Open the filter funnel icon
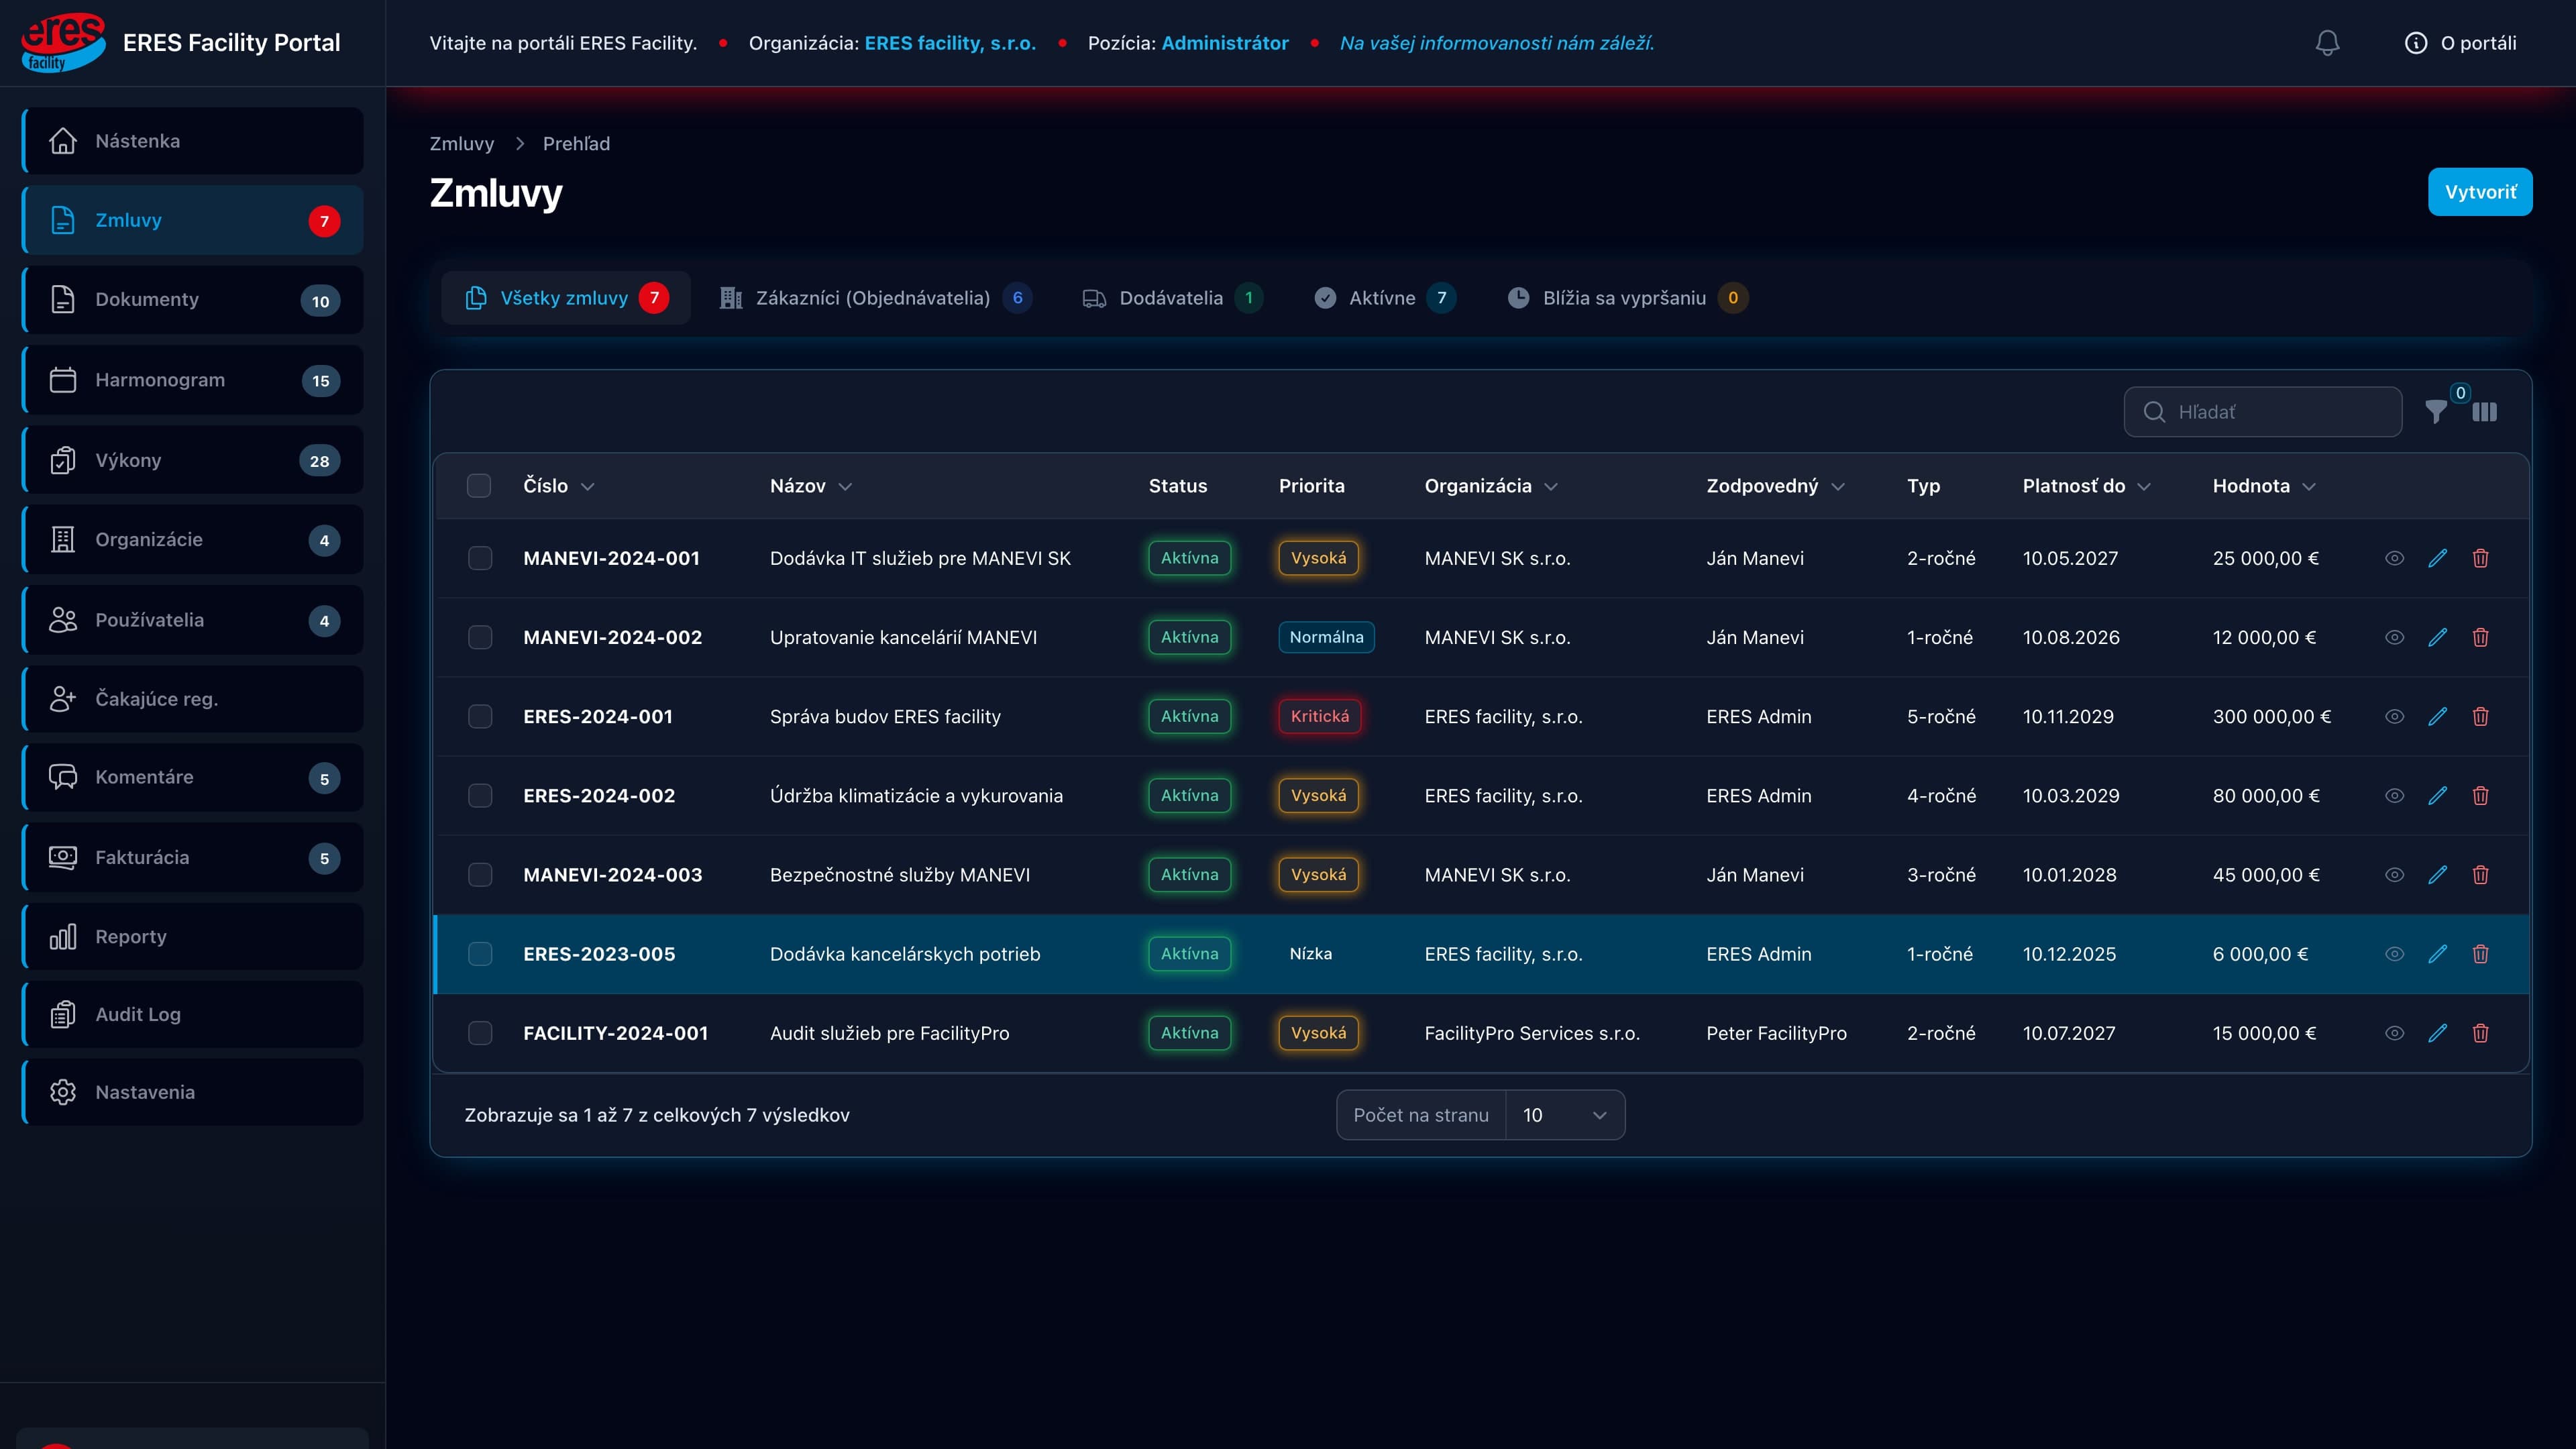The width and height of the screenshot is (2576, 1449). click(2436, 412)
